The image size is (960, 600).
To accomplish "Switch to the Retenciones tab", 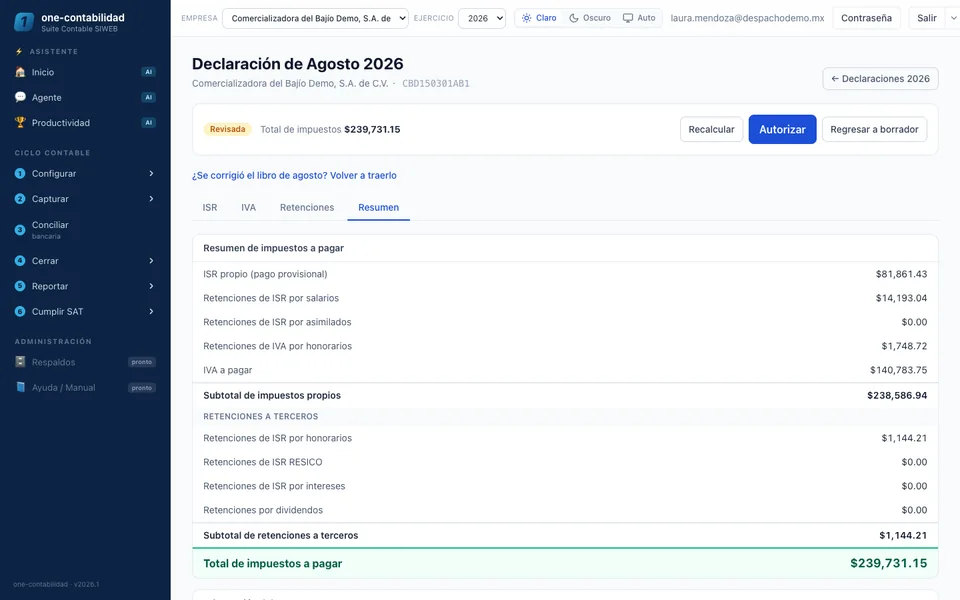I will (307, 208).
